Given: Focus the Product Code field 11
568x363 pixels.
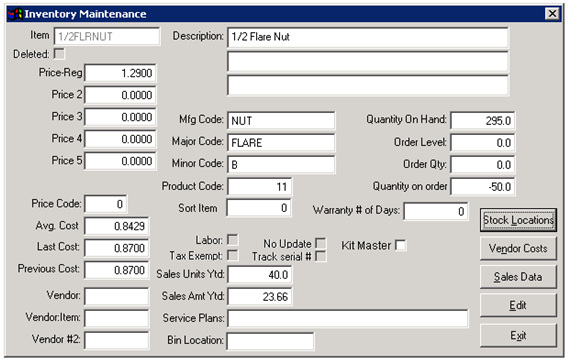Looking at the screenshot, I should coord(259,187).
